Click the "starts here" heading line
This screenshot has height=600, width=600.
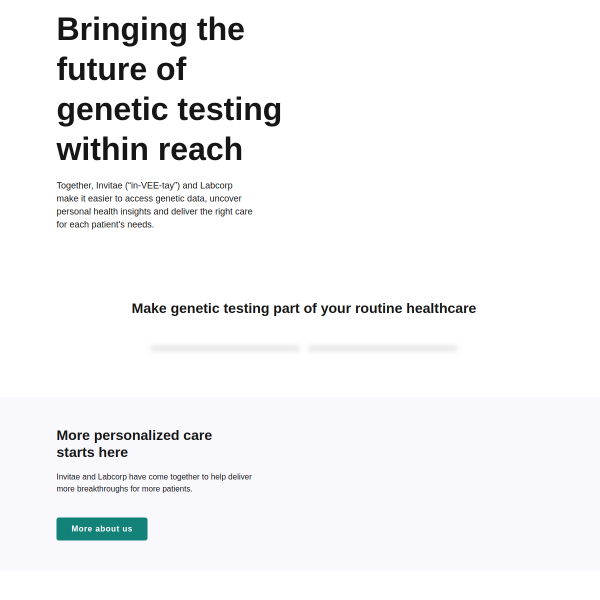(92, 452)
